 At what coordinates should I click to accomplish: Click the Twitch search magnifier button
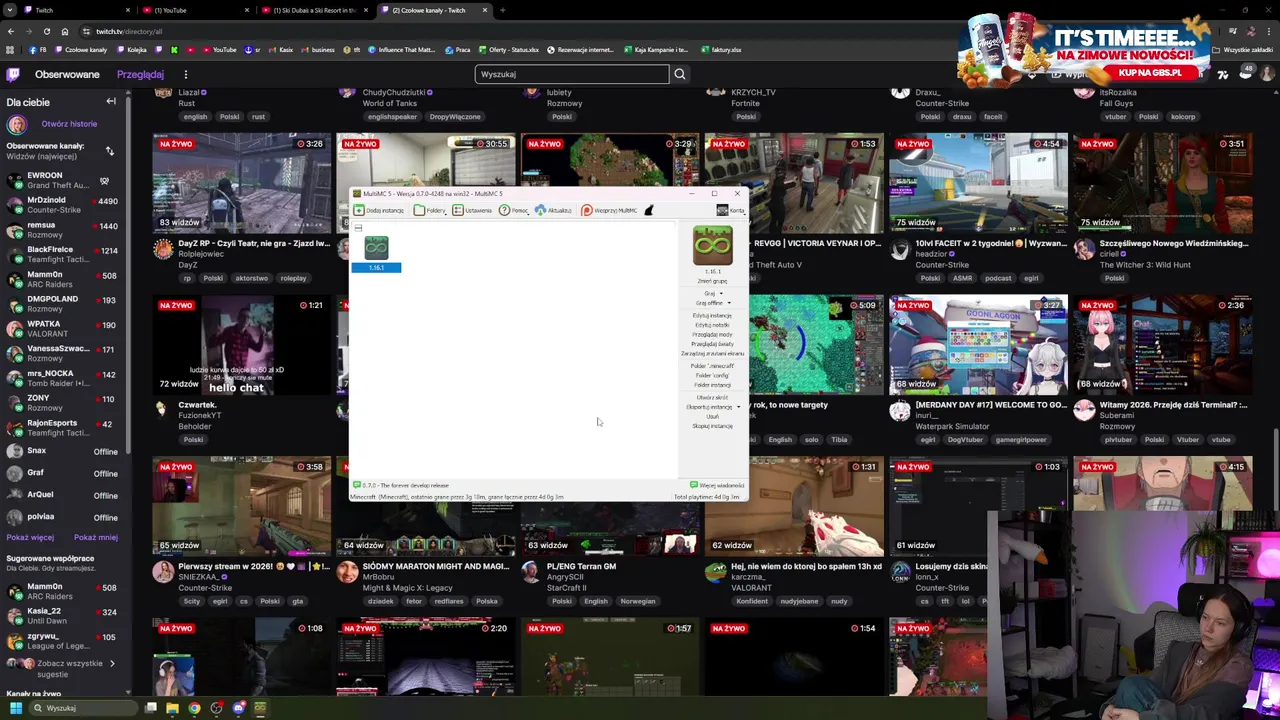(679, 74)
